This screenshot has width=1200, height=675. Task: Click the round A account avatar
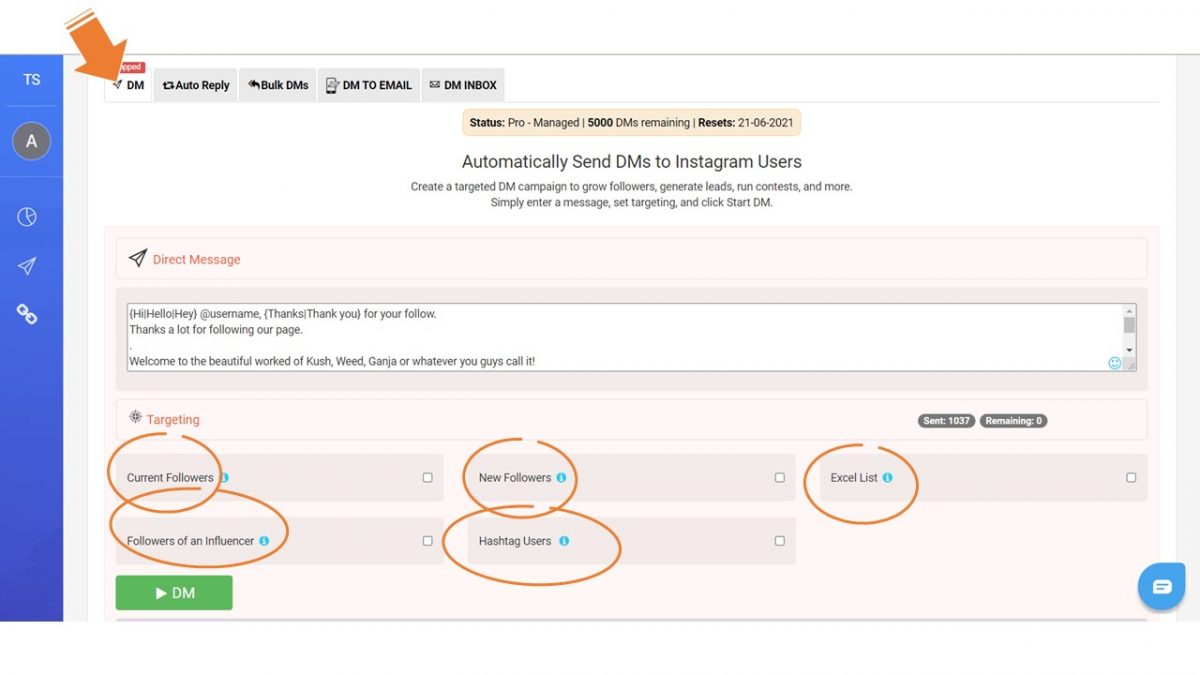pyautogui.click(x=31, y=142)
